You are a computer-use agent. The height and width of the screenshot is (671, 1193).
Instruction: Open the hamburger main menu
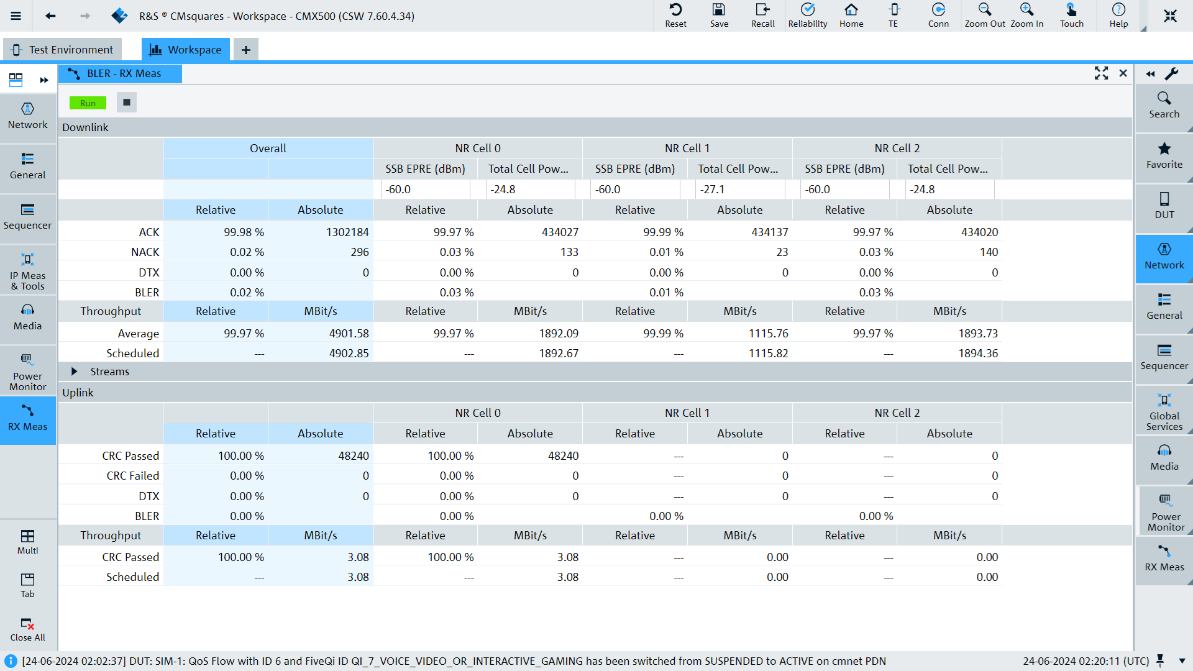[15, 16]
